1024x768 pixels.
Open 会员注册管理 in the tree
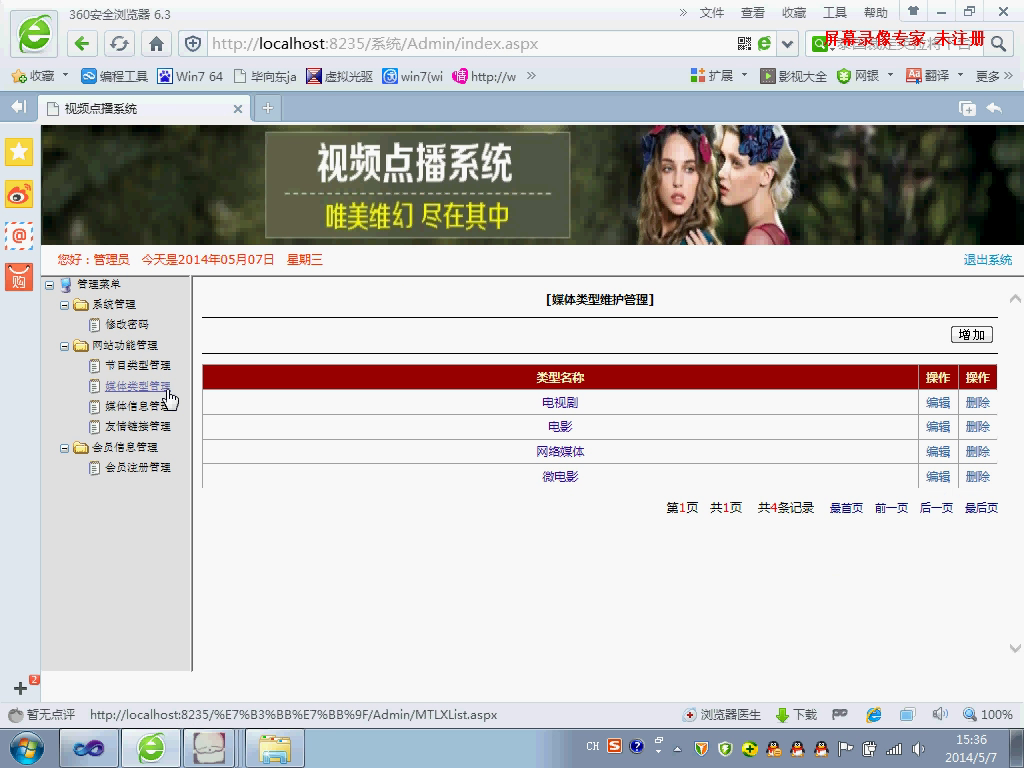[138, 468]
